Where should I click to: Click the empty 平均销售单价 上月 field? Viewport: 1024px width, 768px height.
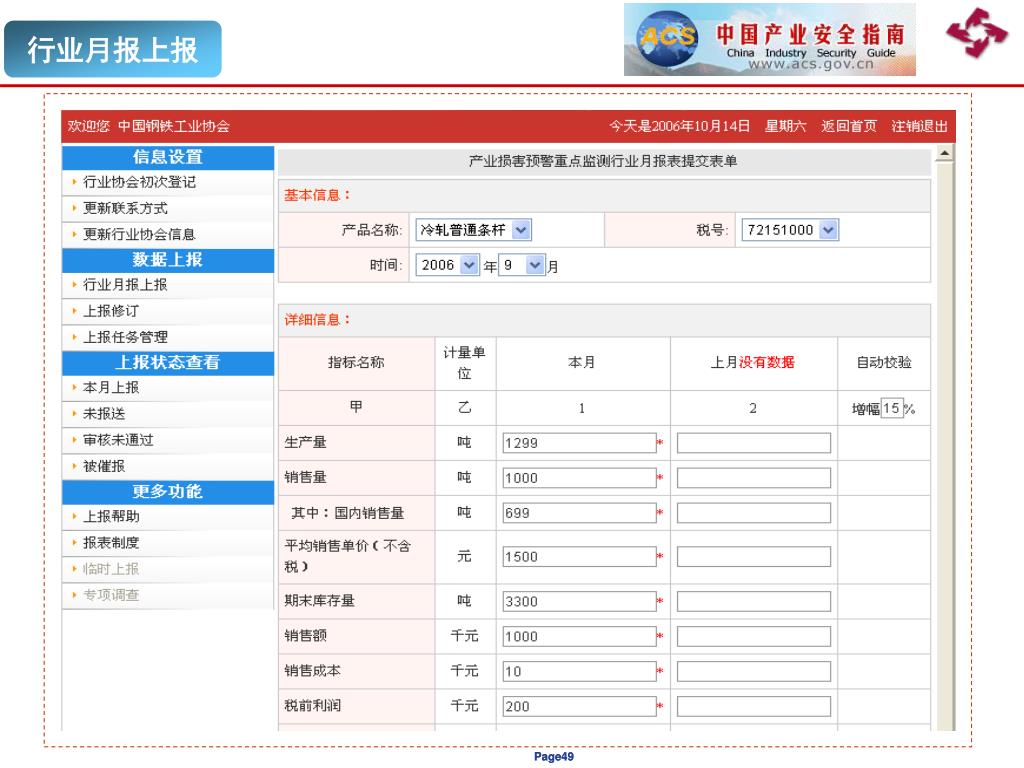pyautogui.click(x=754, y=556)
